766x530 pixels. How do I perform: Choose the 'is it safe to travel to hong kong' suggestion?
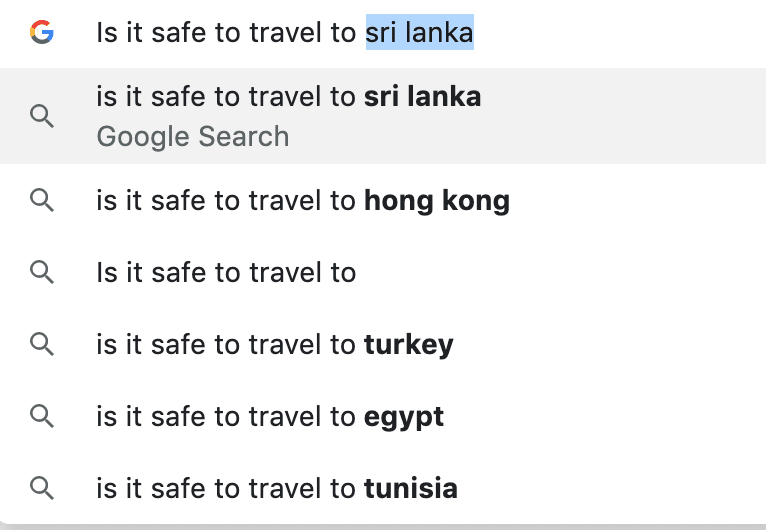[383, 201]
